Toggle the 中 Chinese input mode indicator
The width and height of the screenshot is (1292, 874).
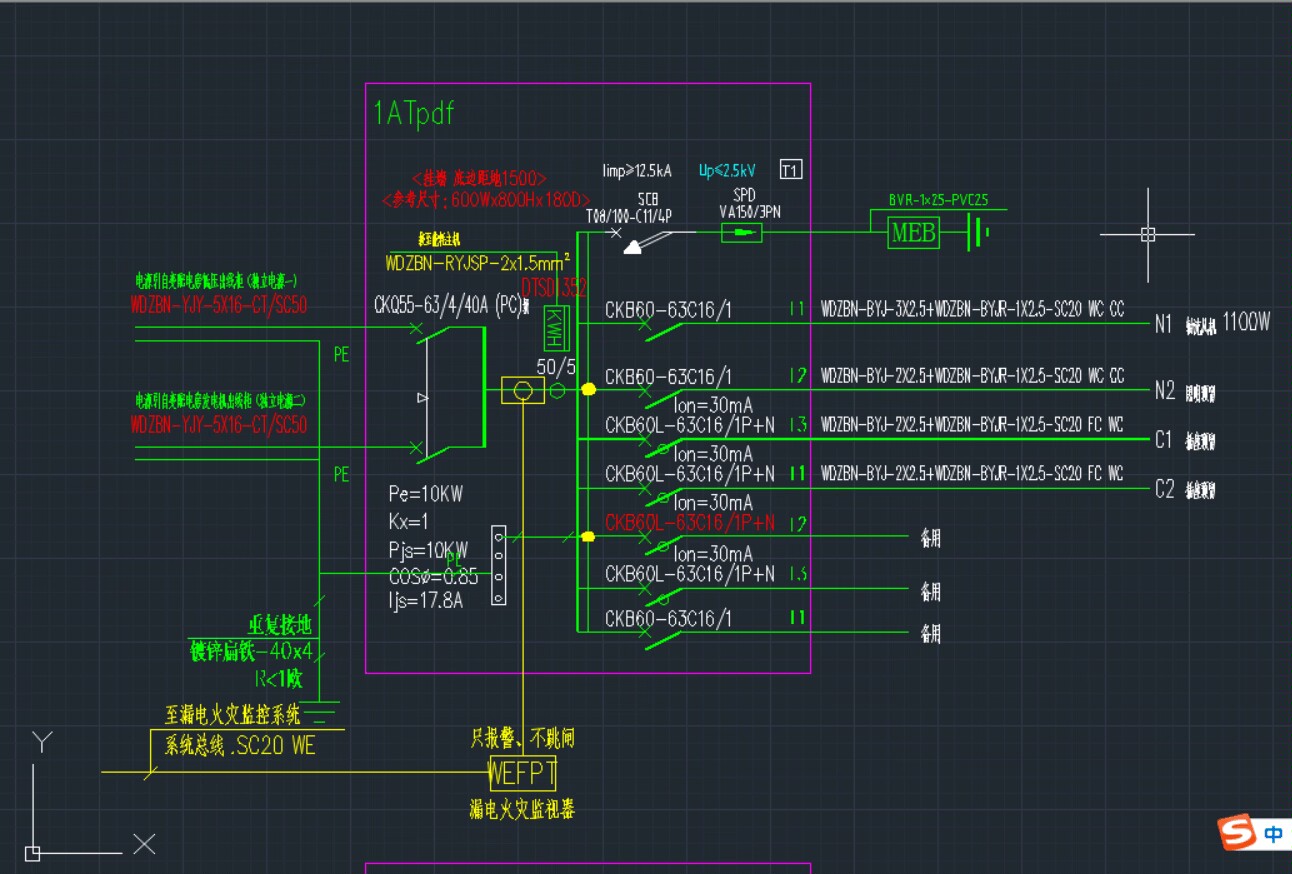point(1273,834)
